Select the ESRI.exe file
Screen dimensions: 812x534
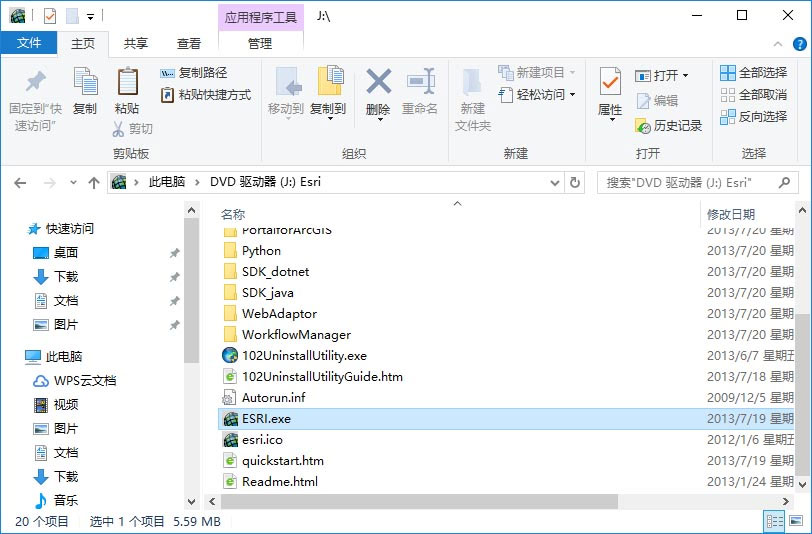click(x=506, y=418)
